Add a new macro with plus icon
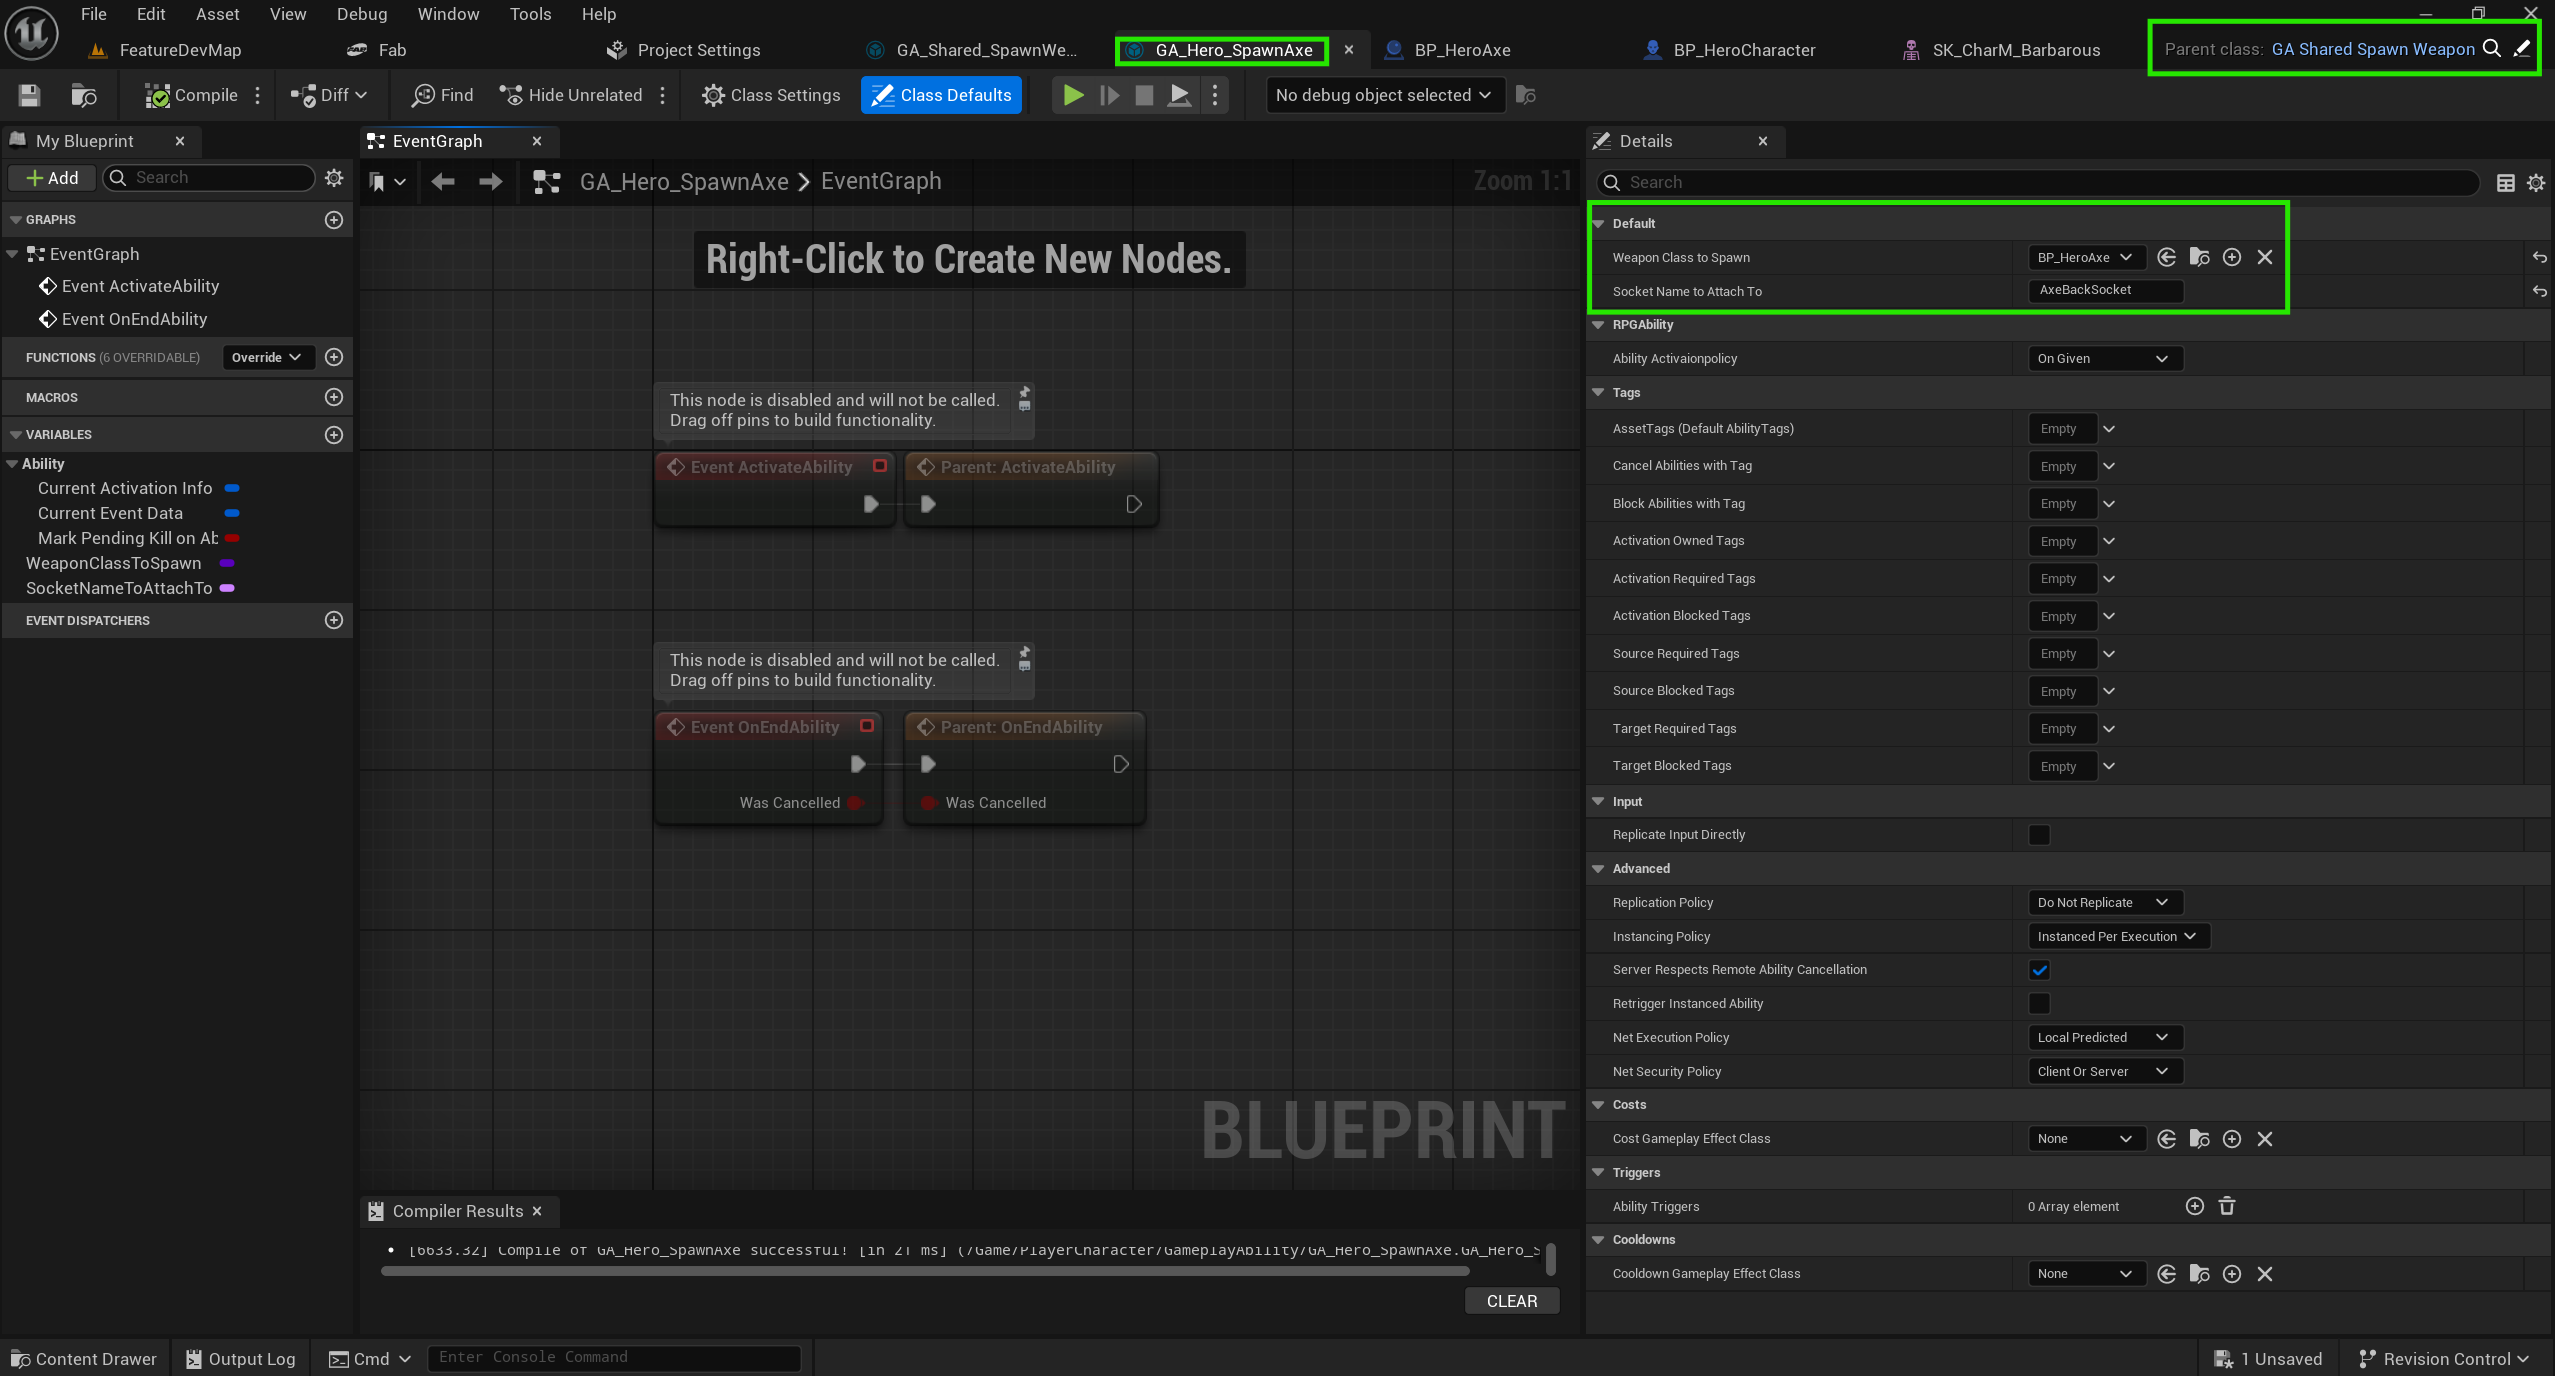2555x1376 pixels. (x=334, y=397)
